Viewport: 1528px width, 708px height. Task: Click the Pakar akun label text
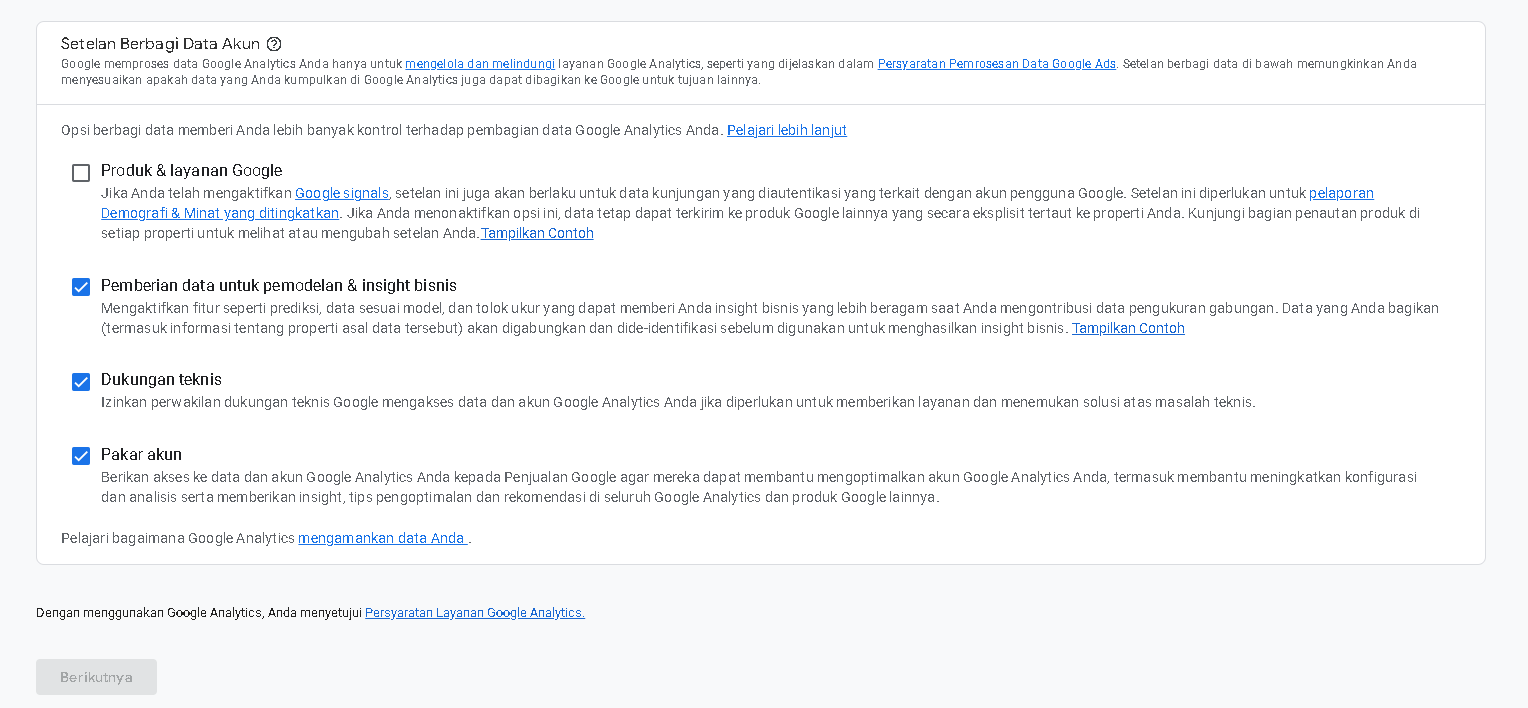click(141, 454)
